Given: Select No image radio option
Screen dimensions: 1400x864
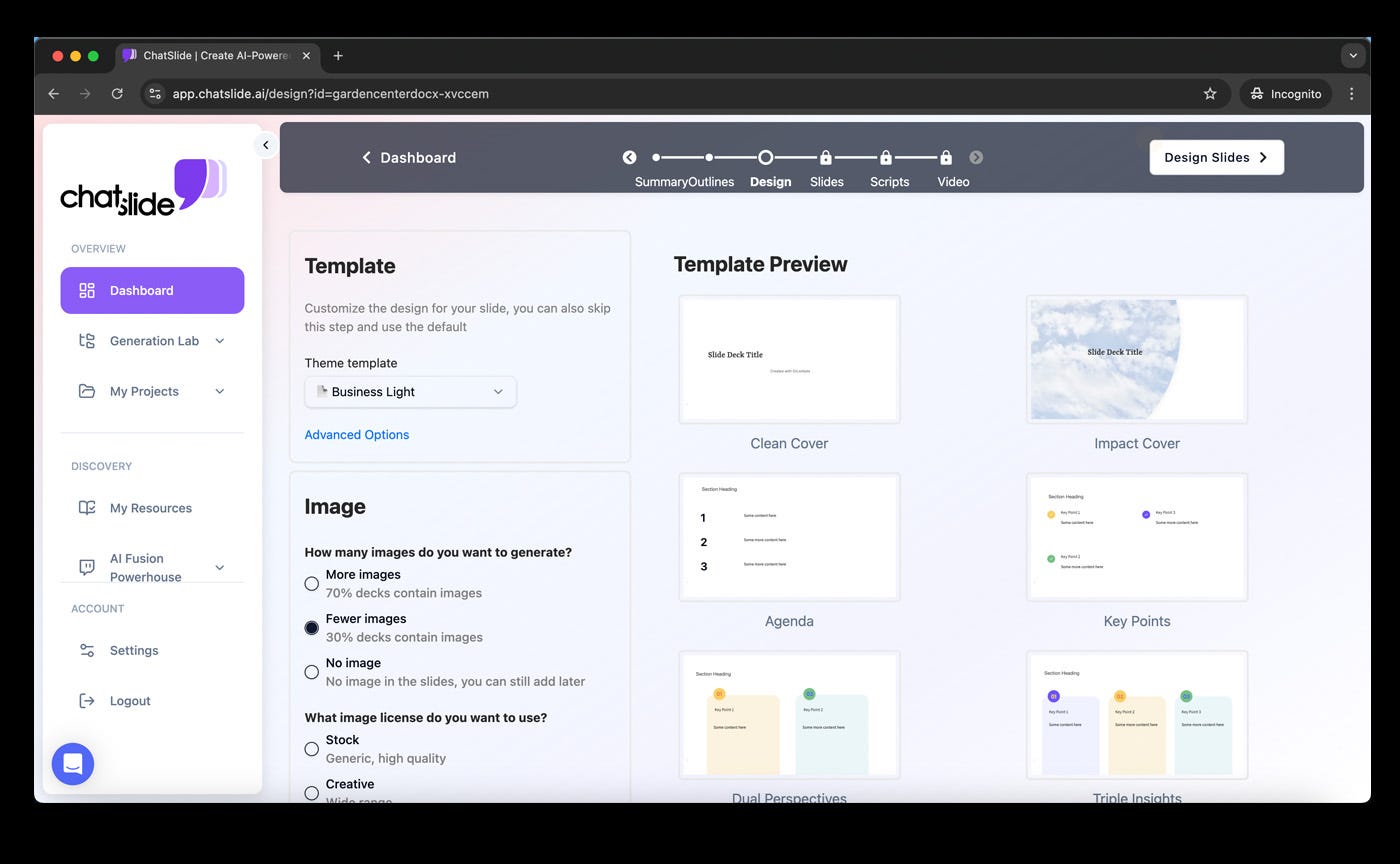Looking at the screenshot, I should 312,672.
